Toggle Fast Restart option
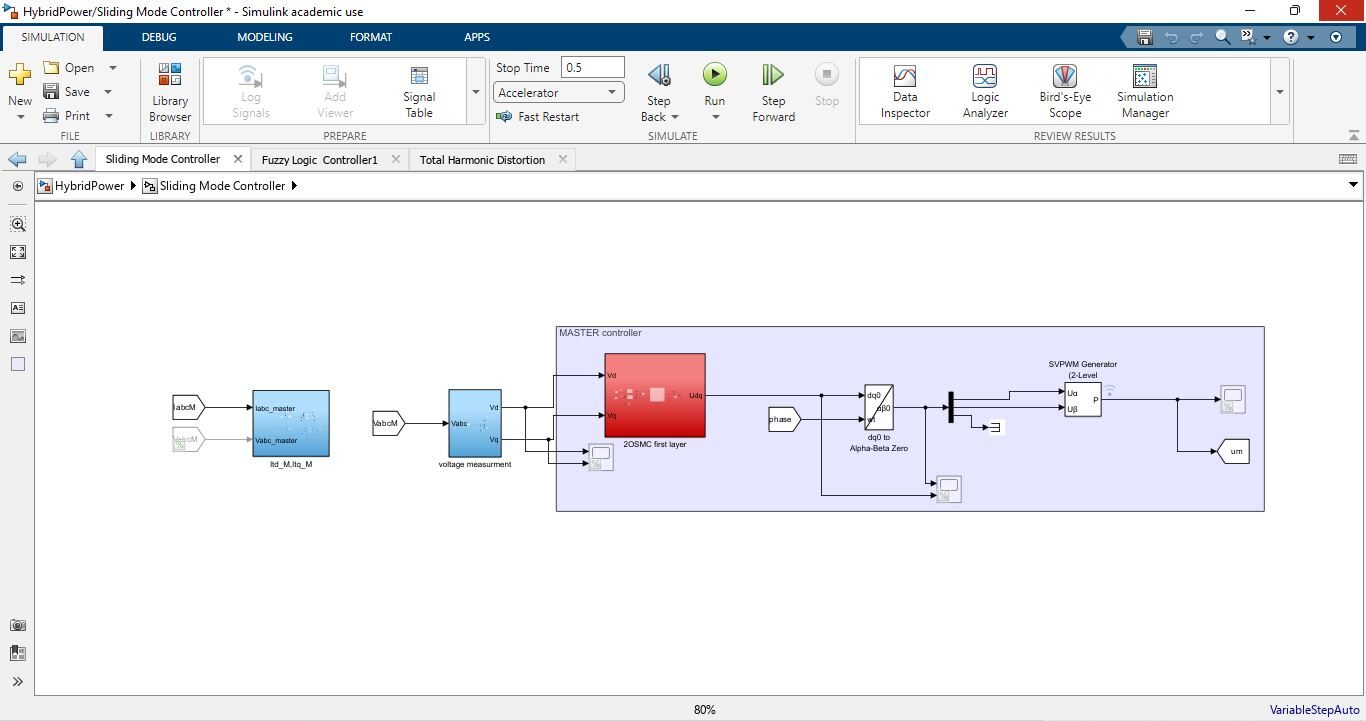1366x721 pixels. pyautogui.click(x=538, y=117)
